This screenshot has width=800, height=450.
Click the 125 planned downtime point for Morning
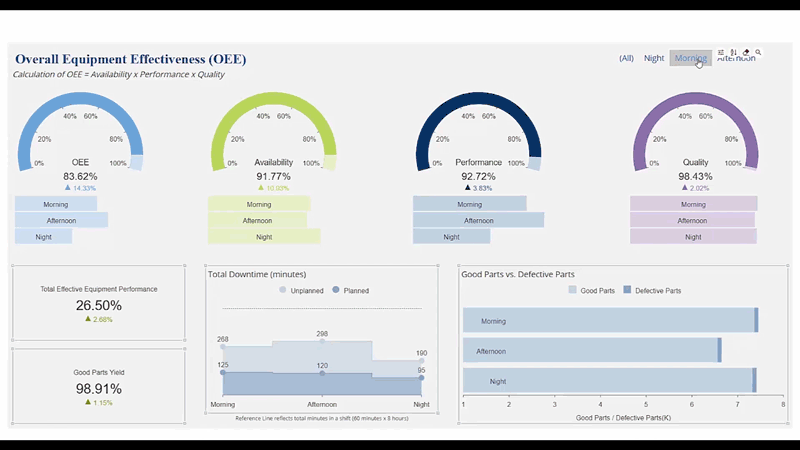[x=223, y=373]
